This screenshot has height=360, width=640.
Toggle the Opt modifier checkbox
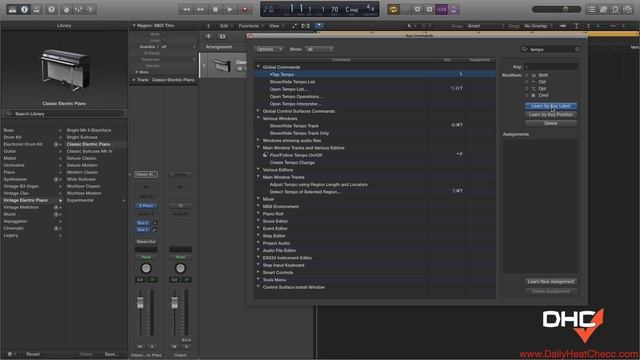pyautogui.click(x=527, y=88)
